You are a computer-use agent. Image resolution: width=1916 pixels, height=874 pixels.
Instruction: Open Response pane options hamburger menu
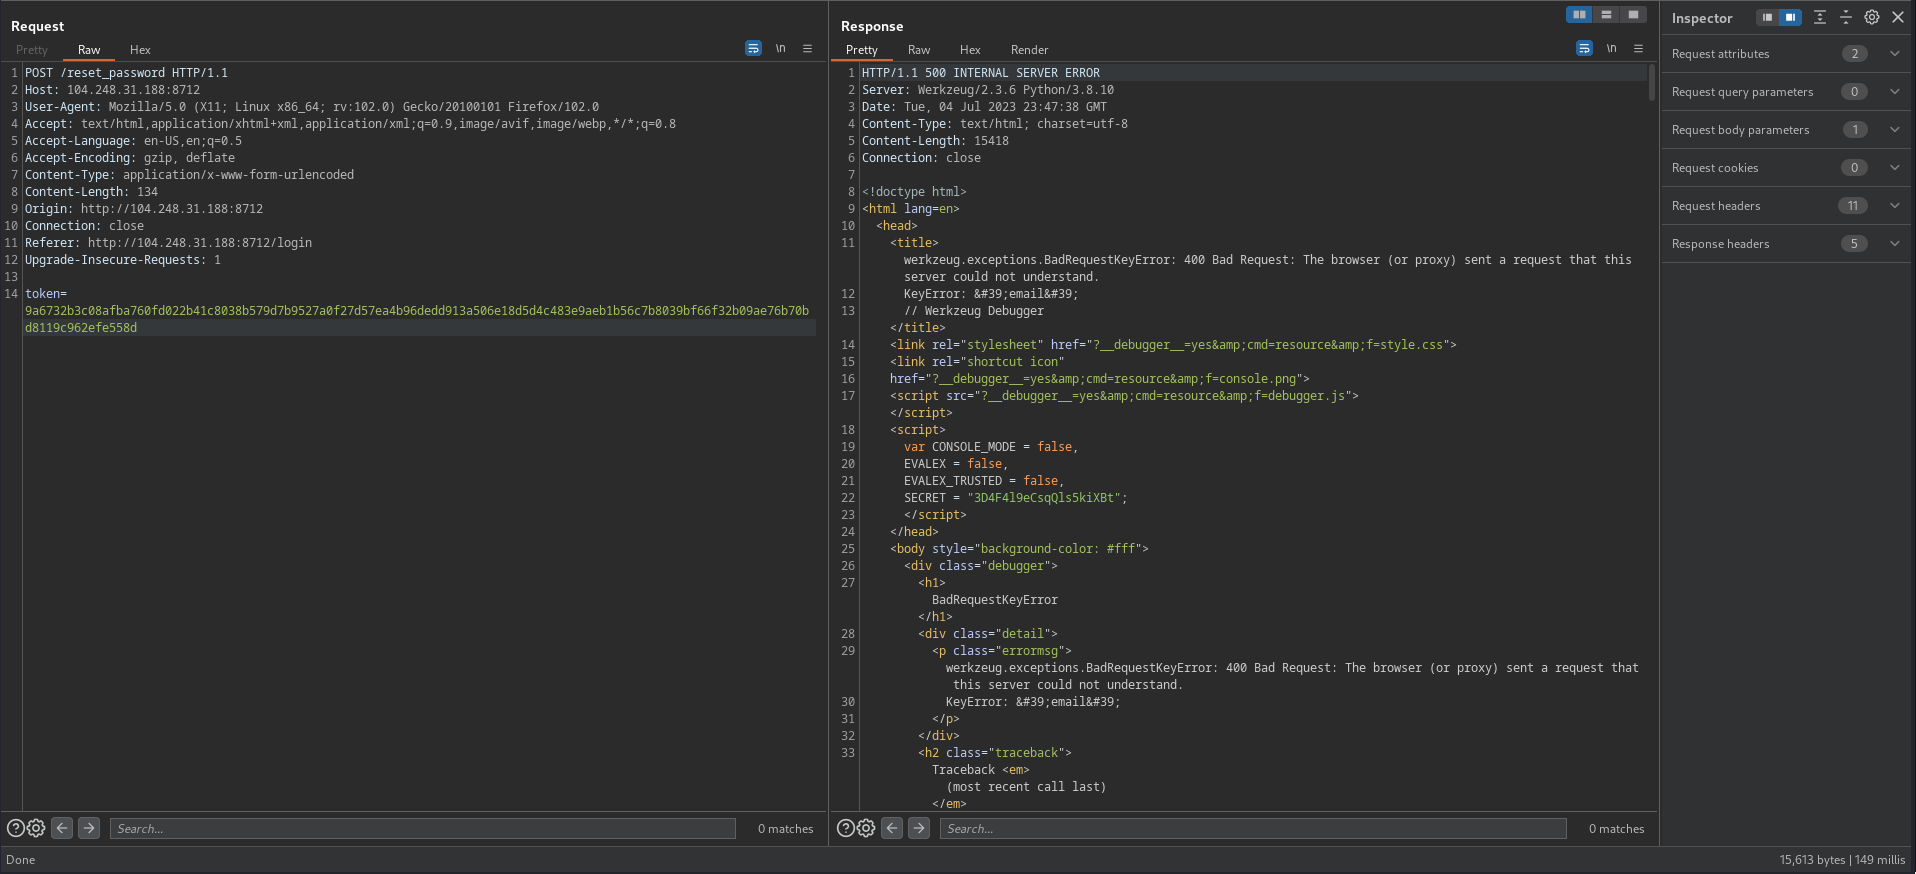(x=1638, y=48)
